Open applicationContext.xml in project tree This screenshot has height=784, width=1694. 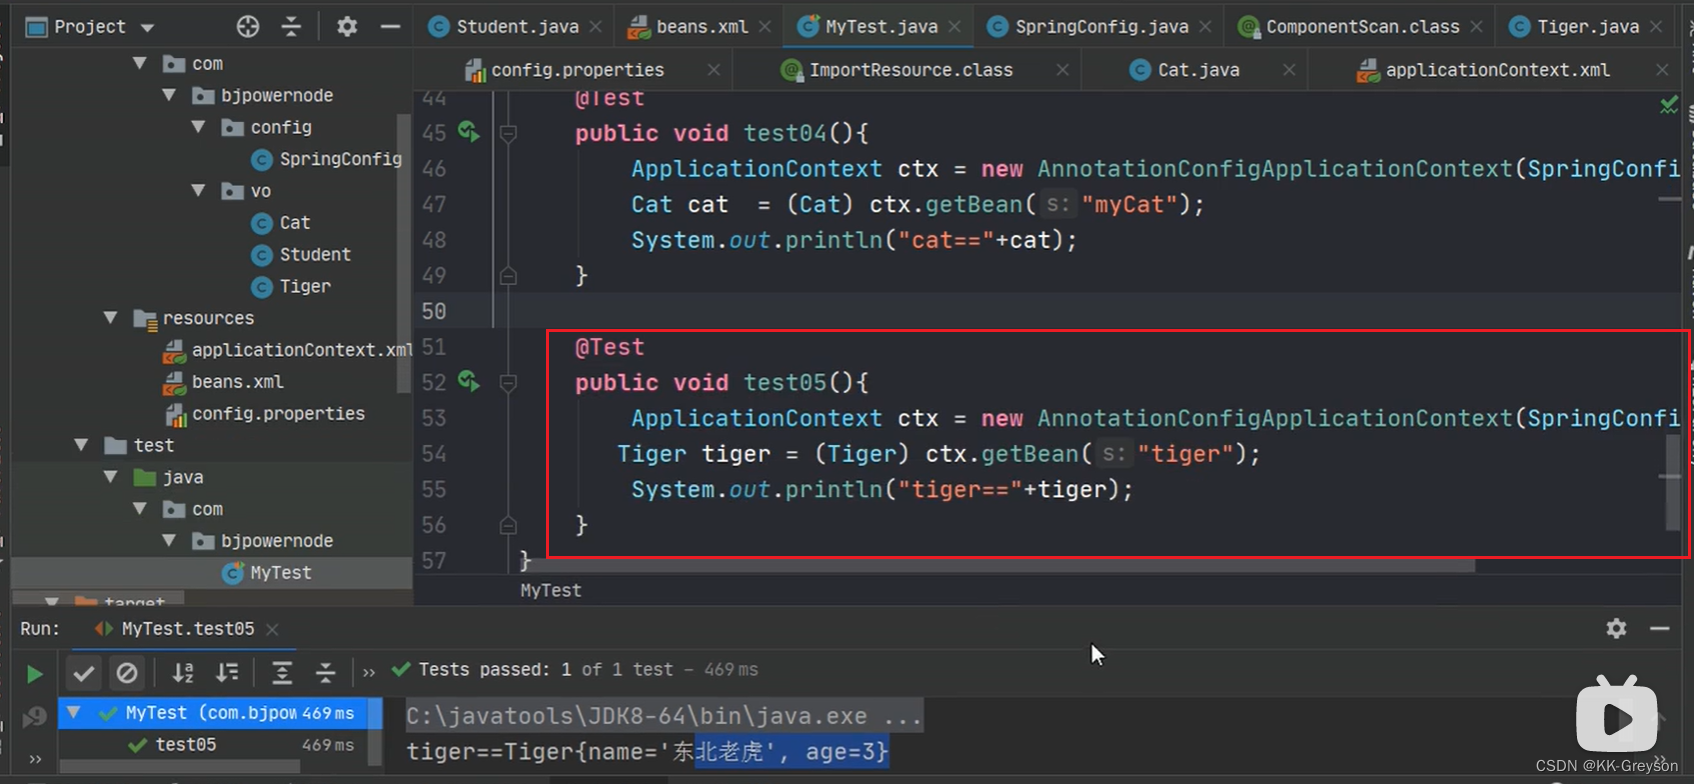tap(287, 350)
